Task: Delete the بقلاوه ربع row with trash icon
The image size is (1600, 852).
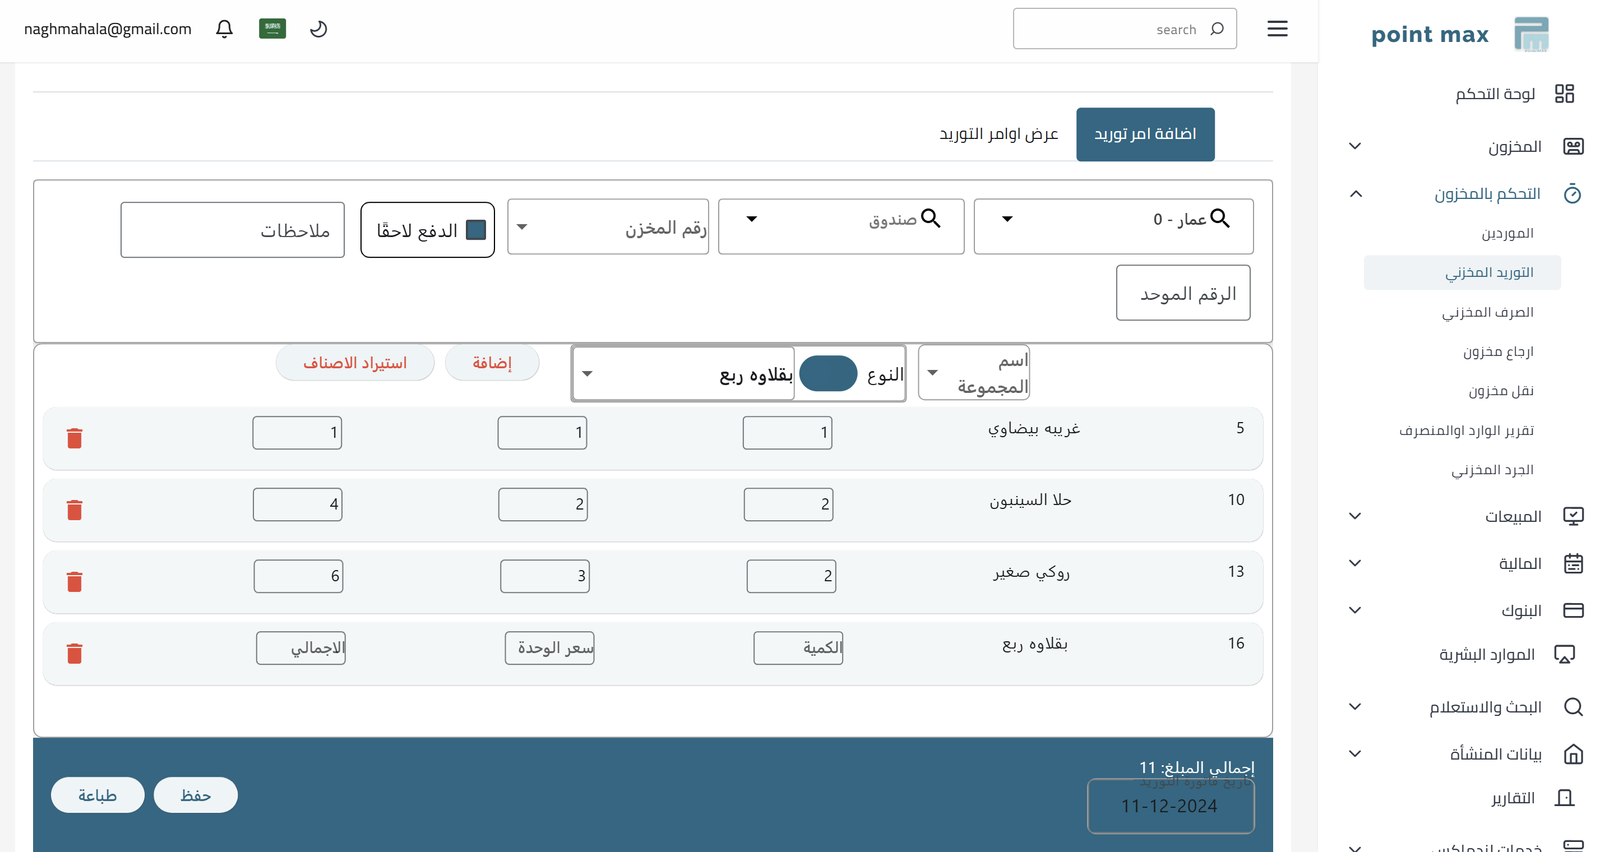Action: pos(74,654)
